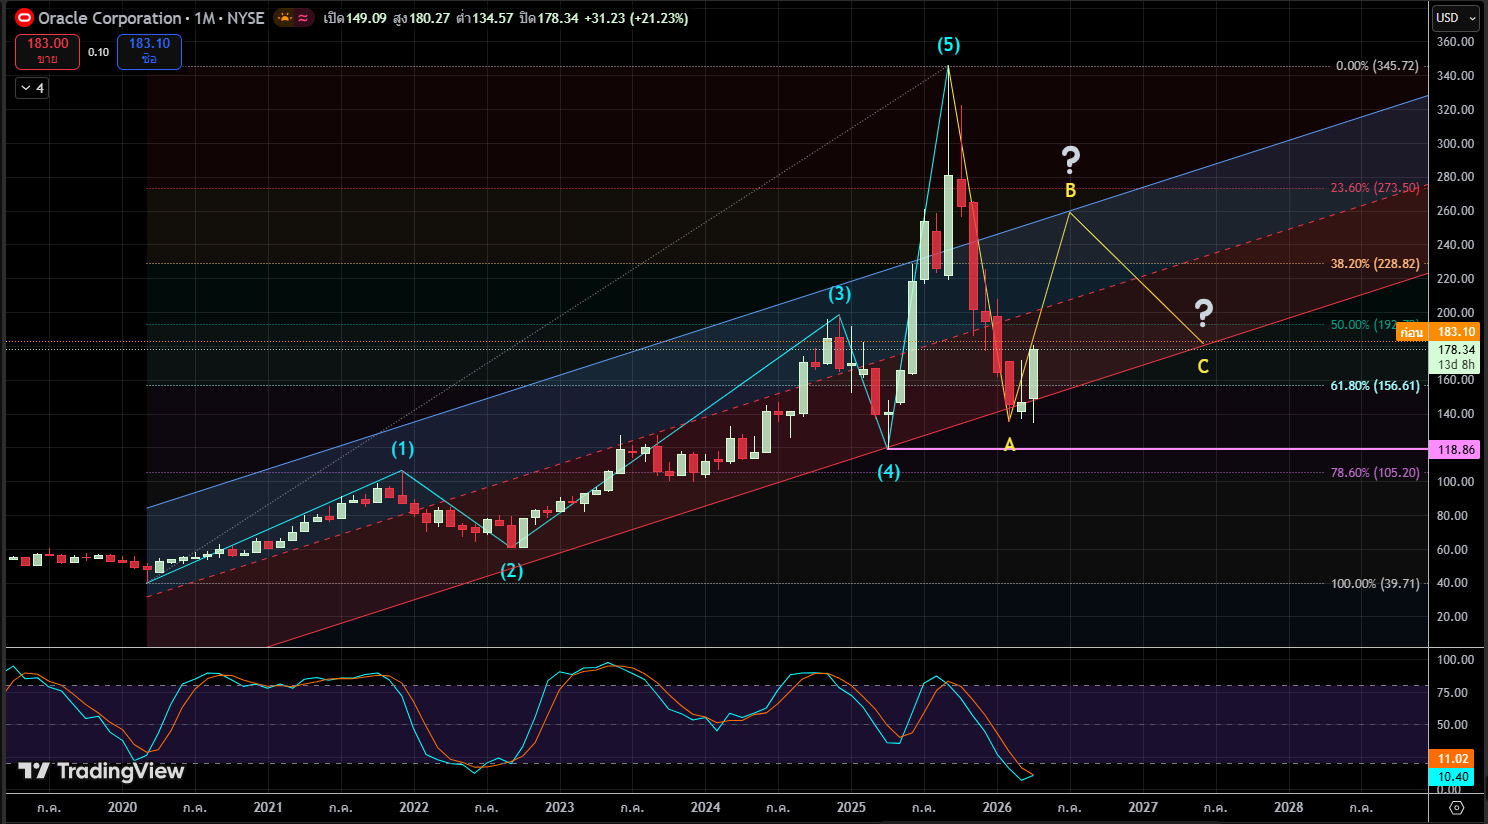Select the 61.80% (156.61) Fibonacci label
Screen dimensions: 1488x824
tap(1374, 386)
